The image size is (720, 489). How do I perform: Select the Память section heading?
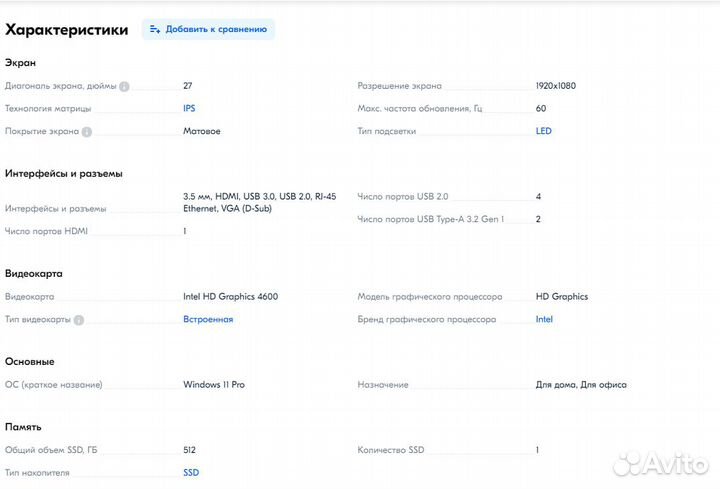click(x=23, y=427)
